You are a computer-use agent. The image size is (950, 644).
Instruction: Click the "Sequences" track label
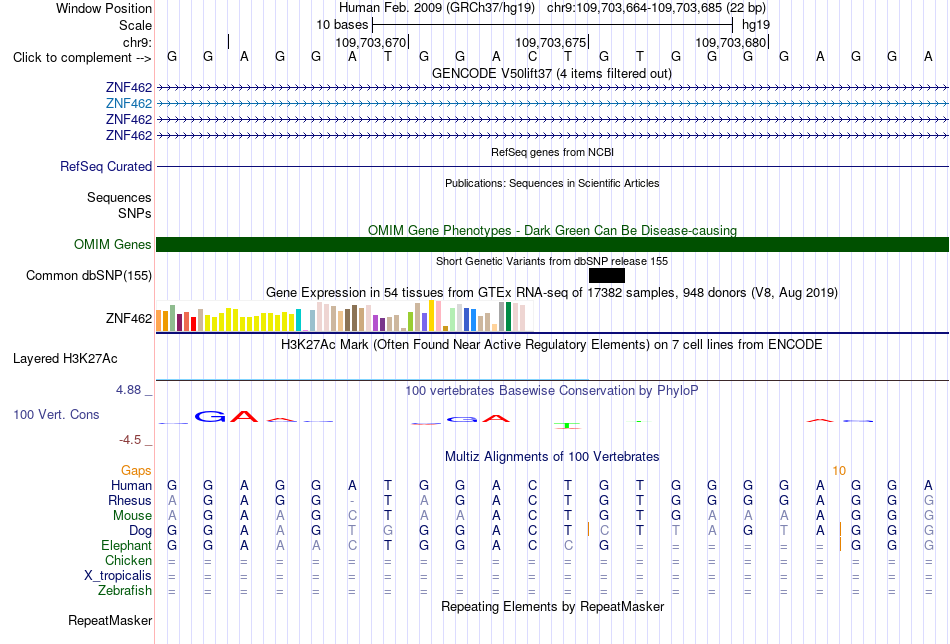pyautogui.click(x=119, y=198)
